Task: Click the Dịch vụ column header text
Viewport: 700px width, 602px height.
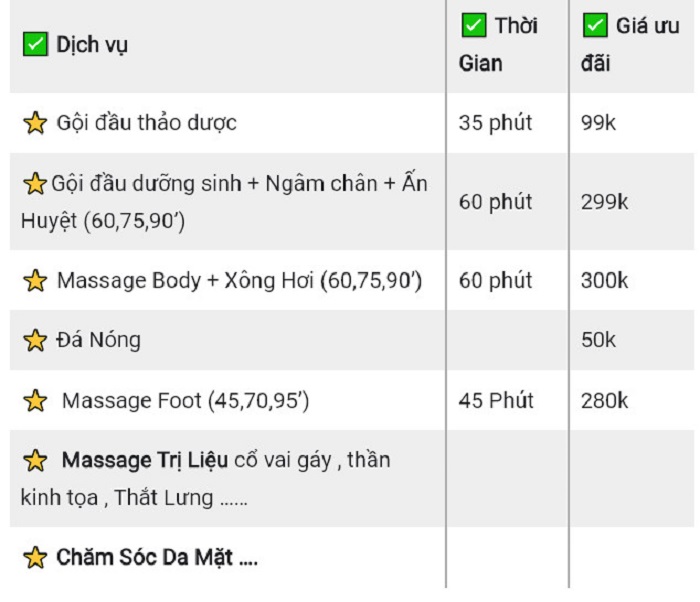Action: [x=92, y=45]
